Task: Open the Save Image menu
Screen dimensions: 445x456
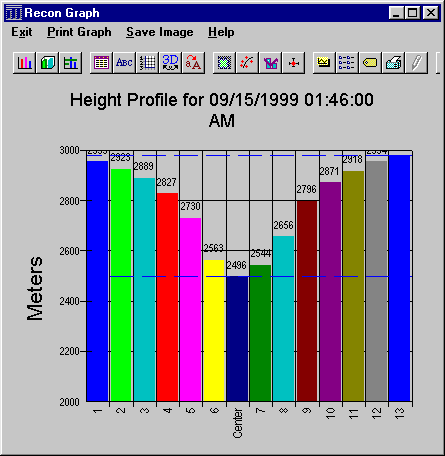Action: click(x=160, y=32)
